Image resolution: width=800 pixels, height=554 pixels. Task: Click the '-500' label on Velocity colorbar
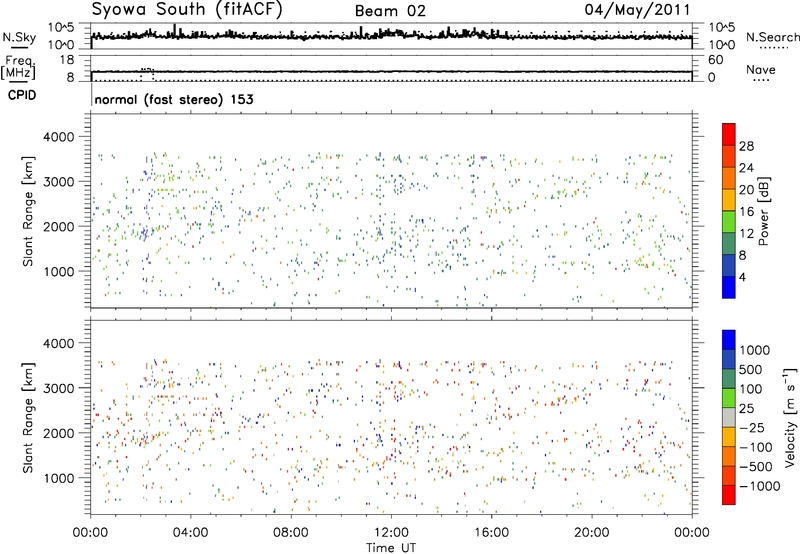(x=756, y=467)
